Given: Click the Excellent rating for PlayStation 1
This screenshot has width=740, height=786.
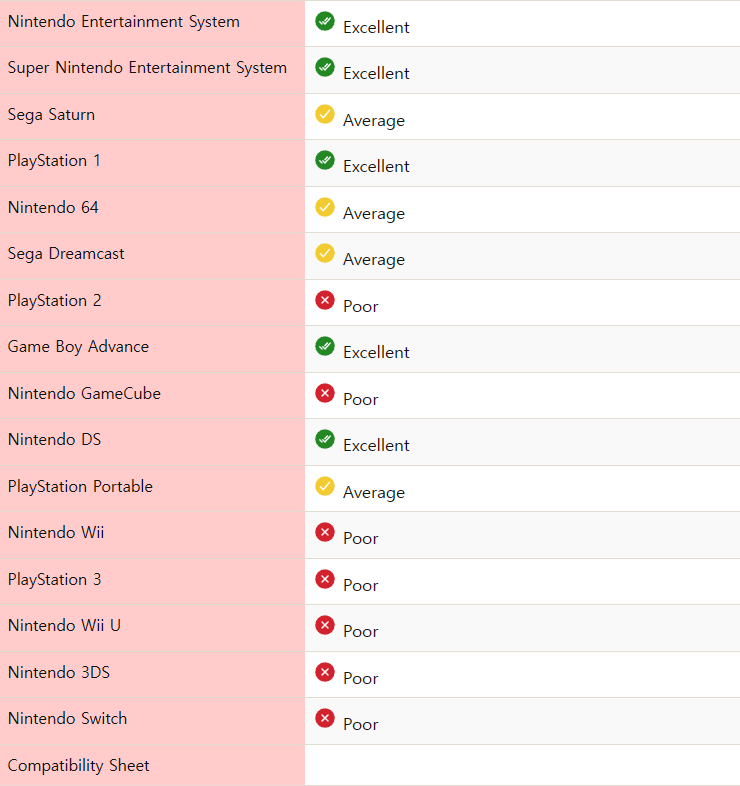Looking at the screenshot, I should (x=377, y=166).
